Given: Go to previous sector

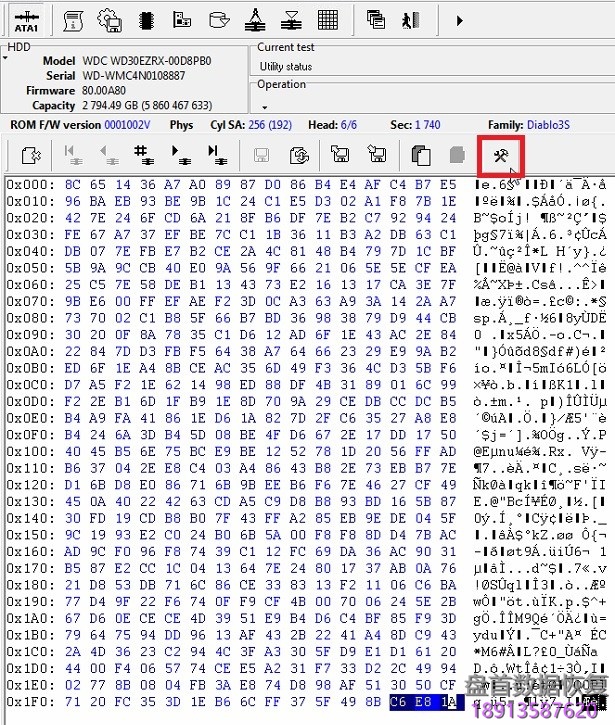Looking at the screenshot, I should (109, 155).
